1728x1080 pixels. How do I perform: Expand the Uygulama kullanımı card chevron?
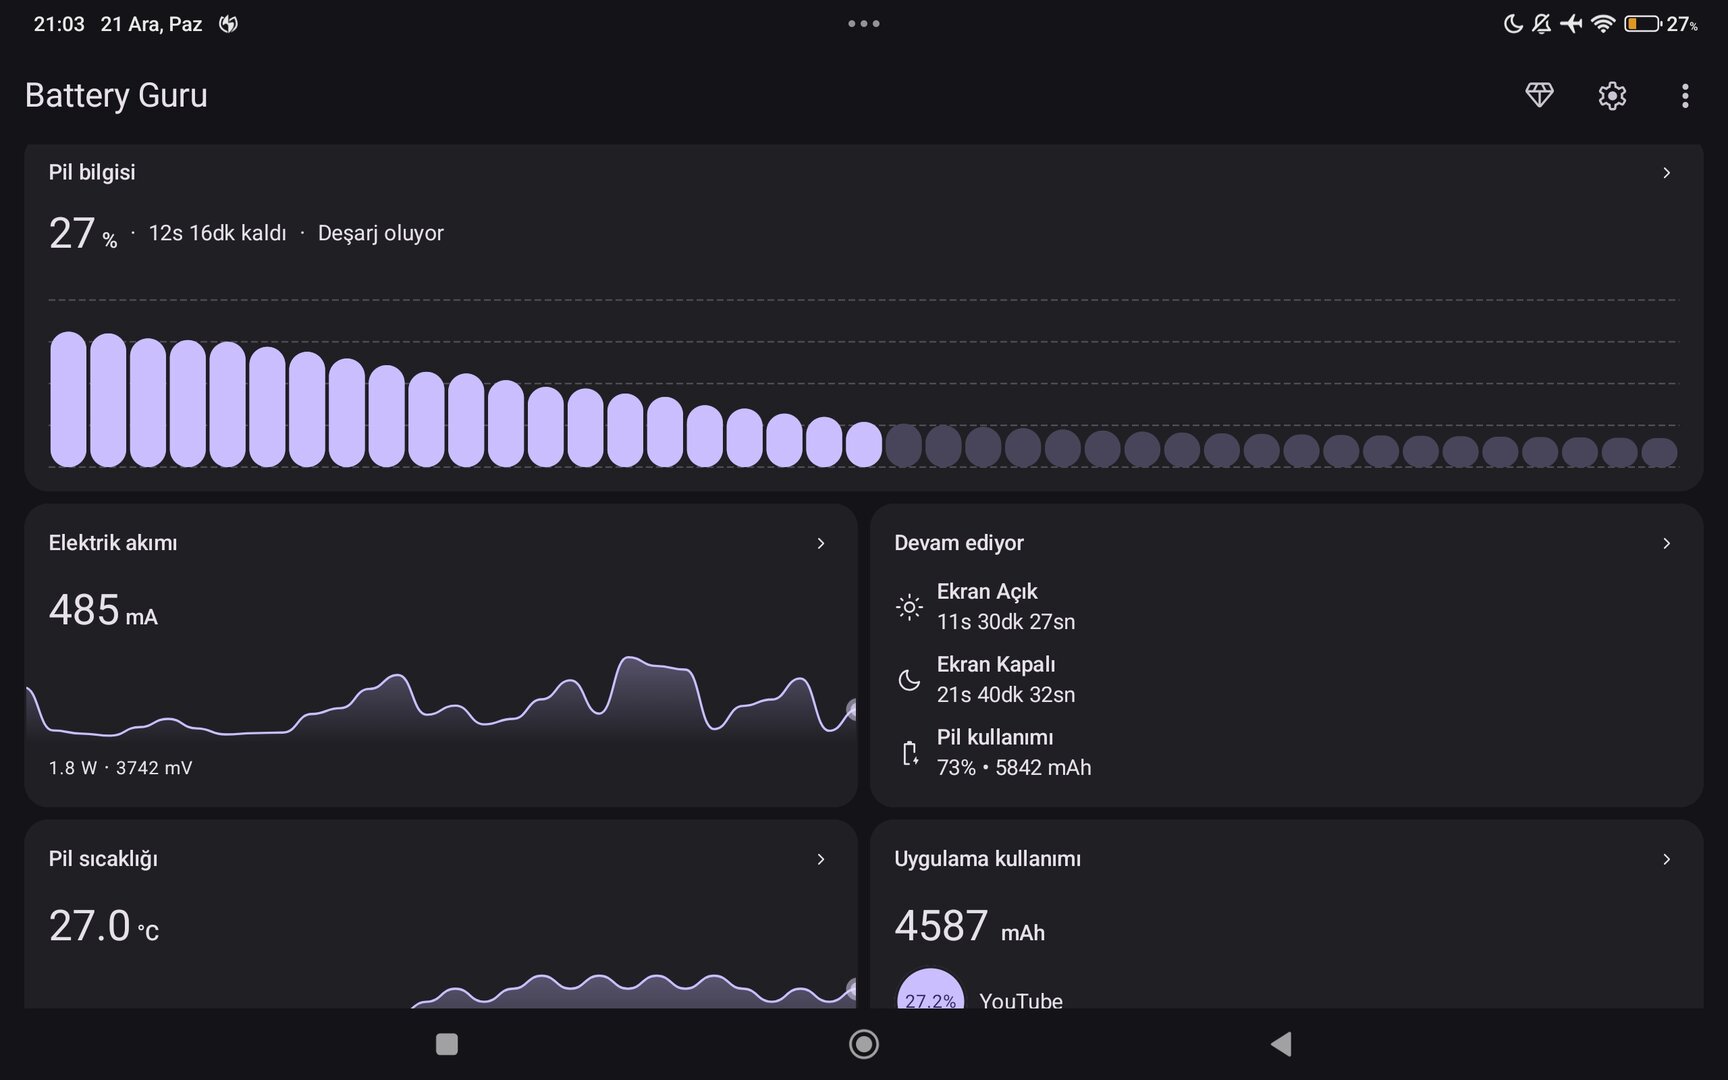(x=1666, y=859)
